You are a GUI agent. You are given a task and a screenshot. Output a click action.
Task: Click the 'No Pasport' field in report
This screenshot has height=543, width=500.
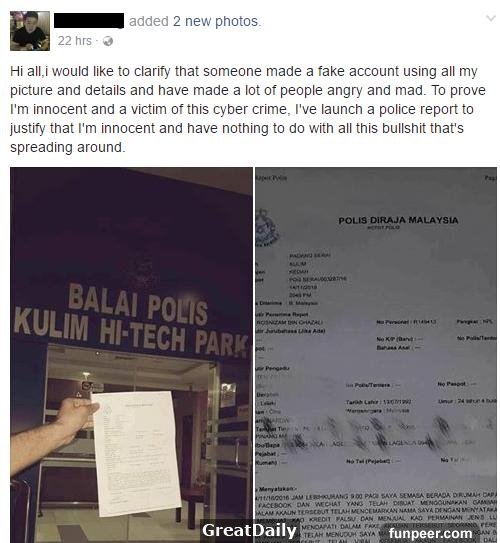pyautogui.click(x=457, y=384)
